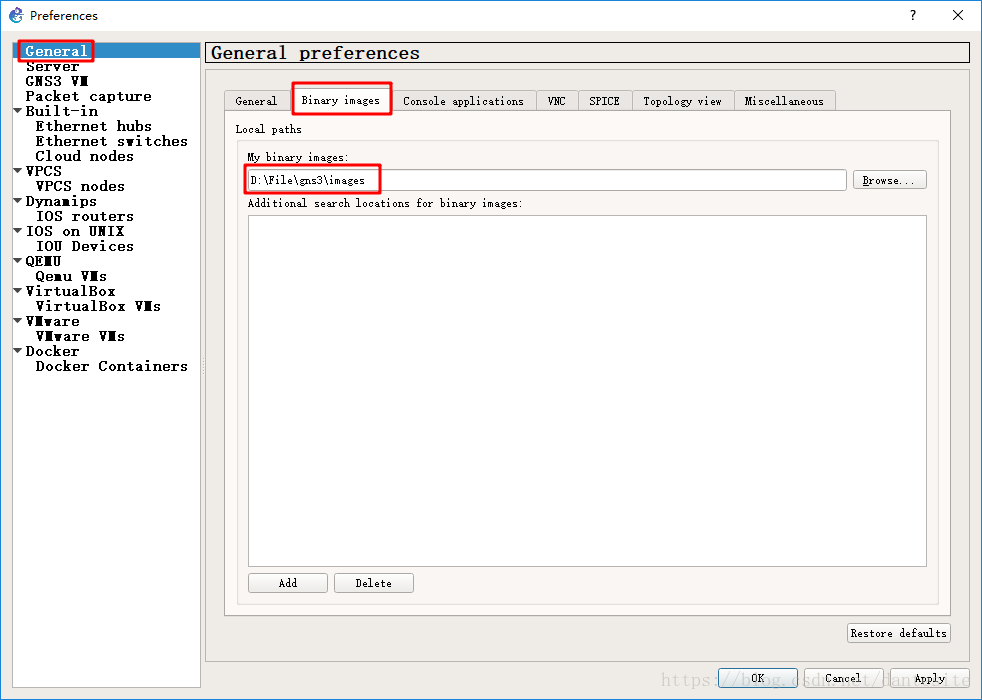Open VPCS nodes settings
The image size is (982, 700).
tap(80, 187)
